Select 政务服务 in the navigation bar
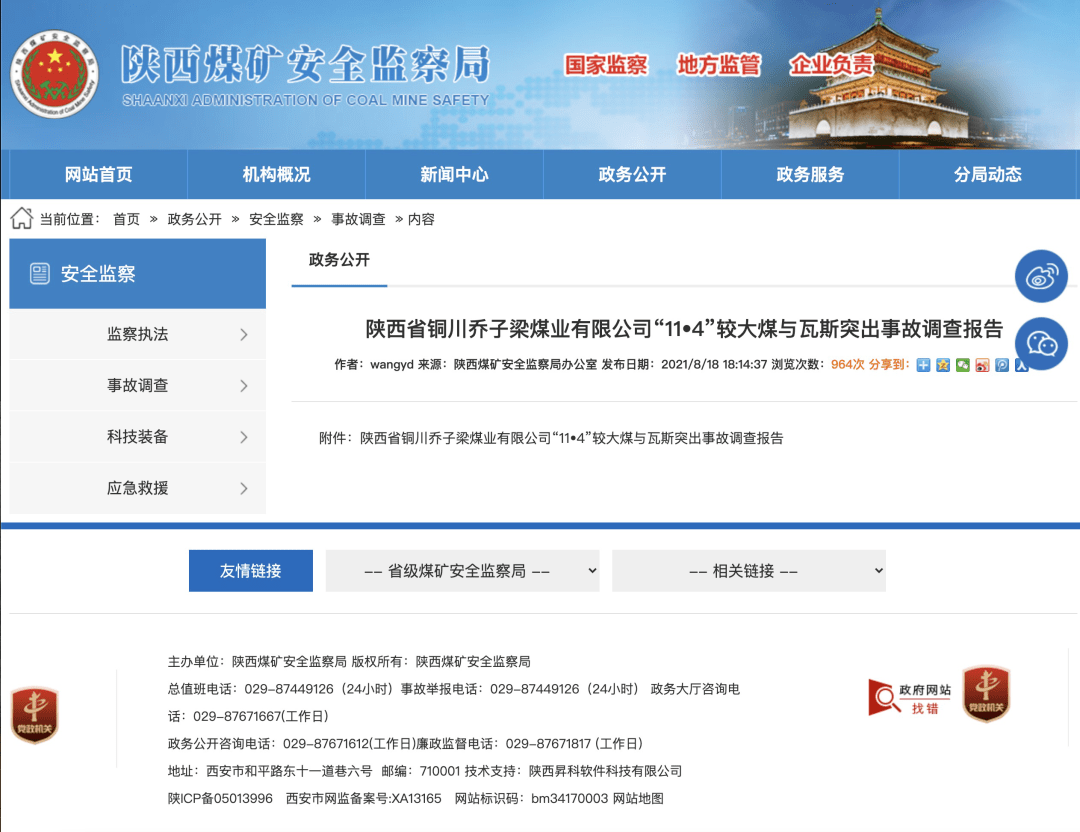Screen dimensions: 1080x832 coord(810,175)
